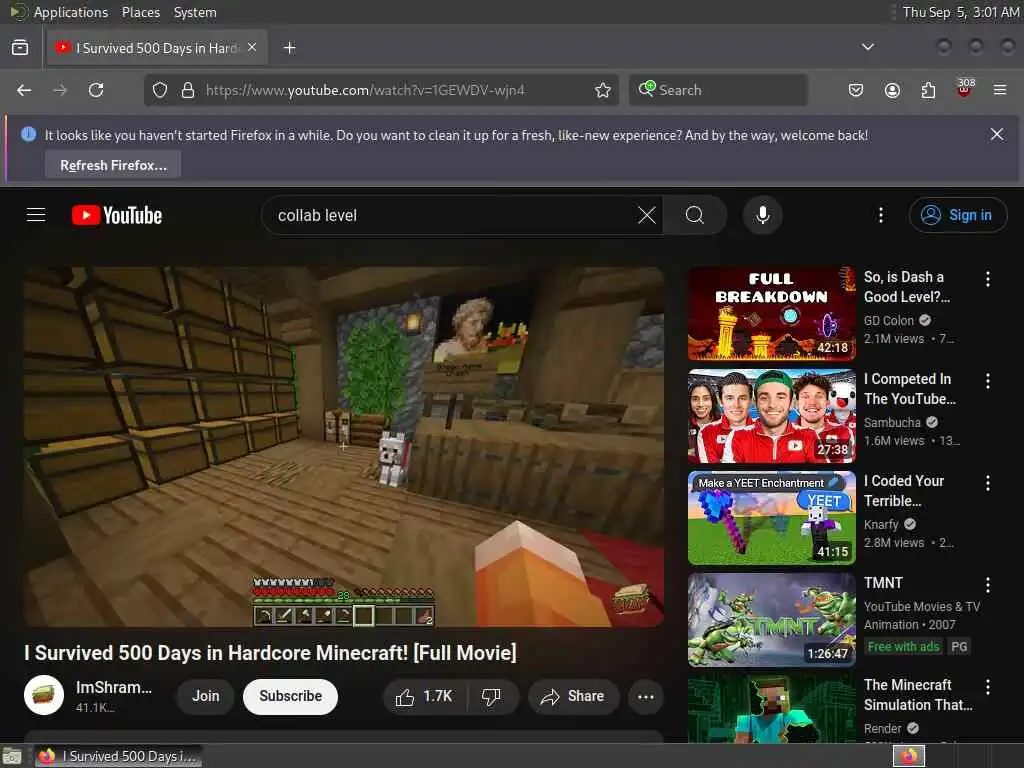The image size is (1024, 768).
Task: Open the I Competed In The YouTube thumbnail
Action: pyautogui.click(x=771, y=415)
